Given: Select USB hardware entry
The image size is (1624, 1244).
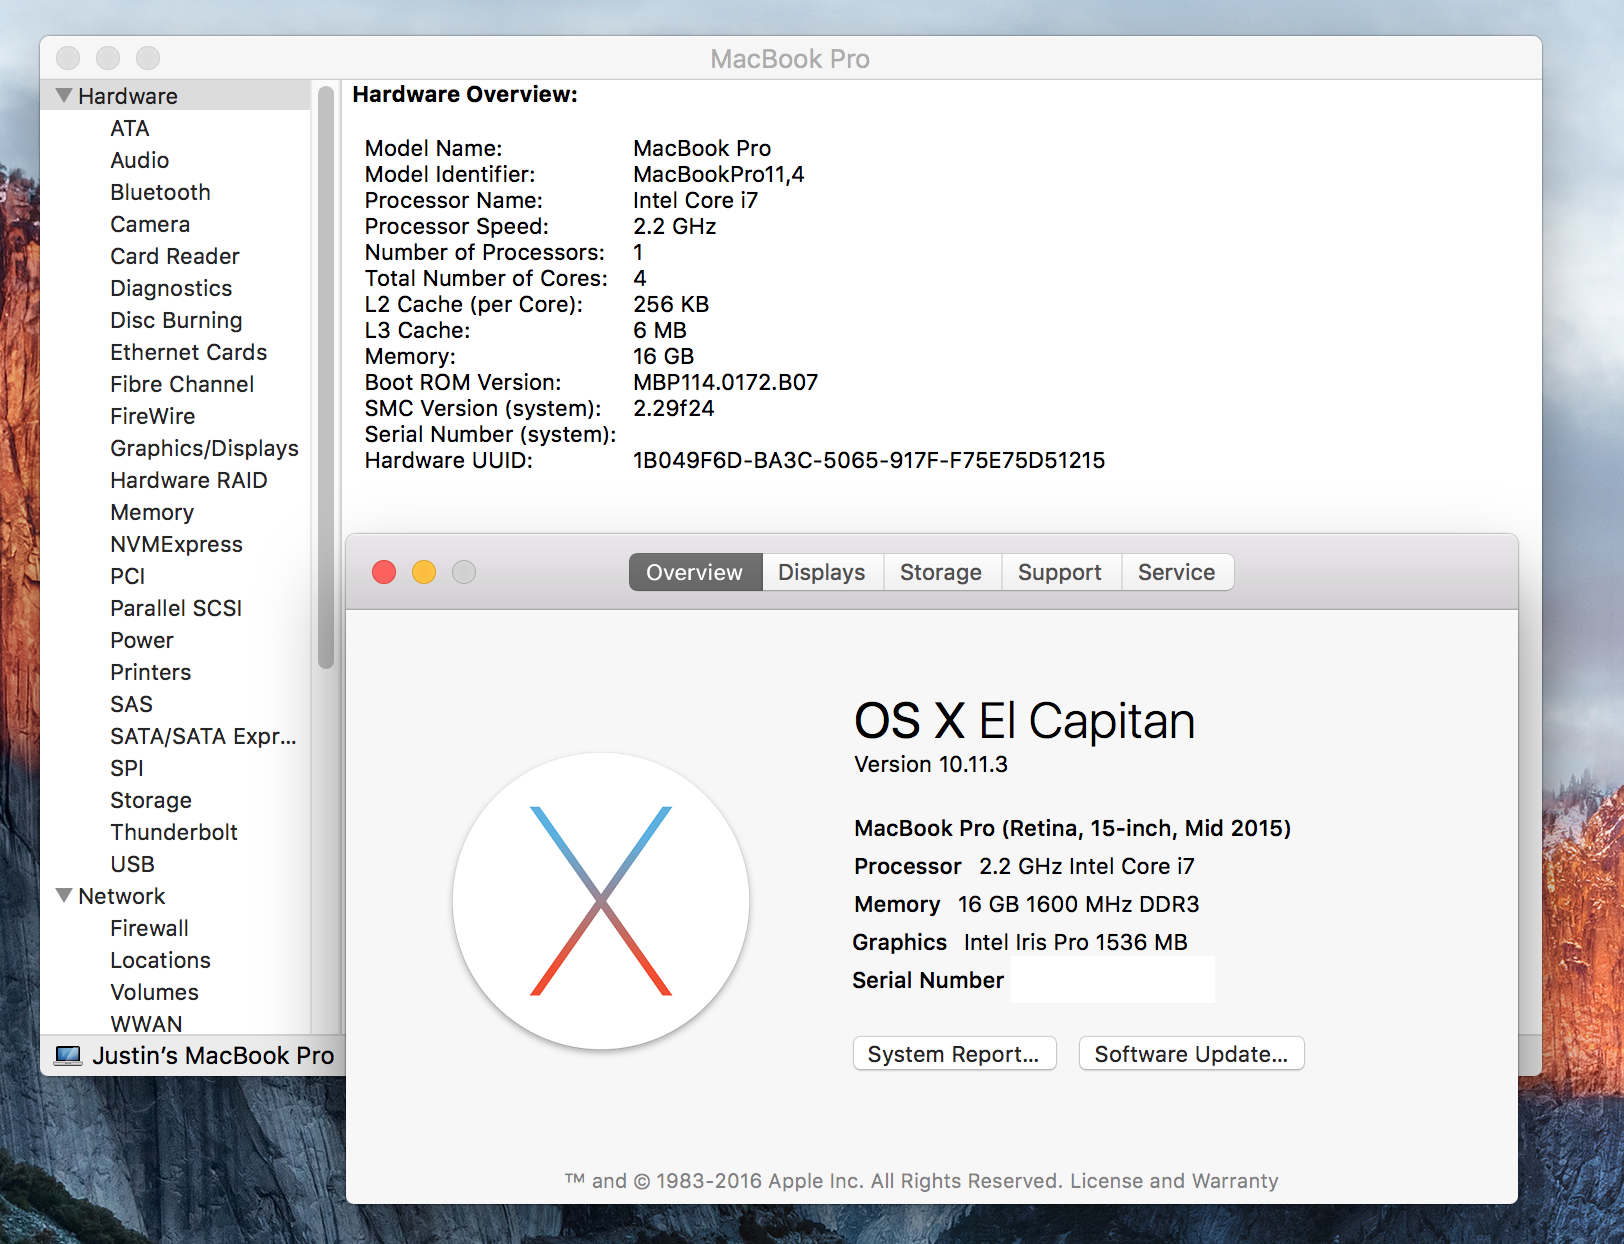Looking at the screenshot, I should point(132,864).
